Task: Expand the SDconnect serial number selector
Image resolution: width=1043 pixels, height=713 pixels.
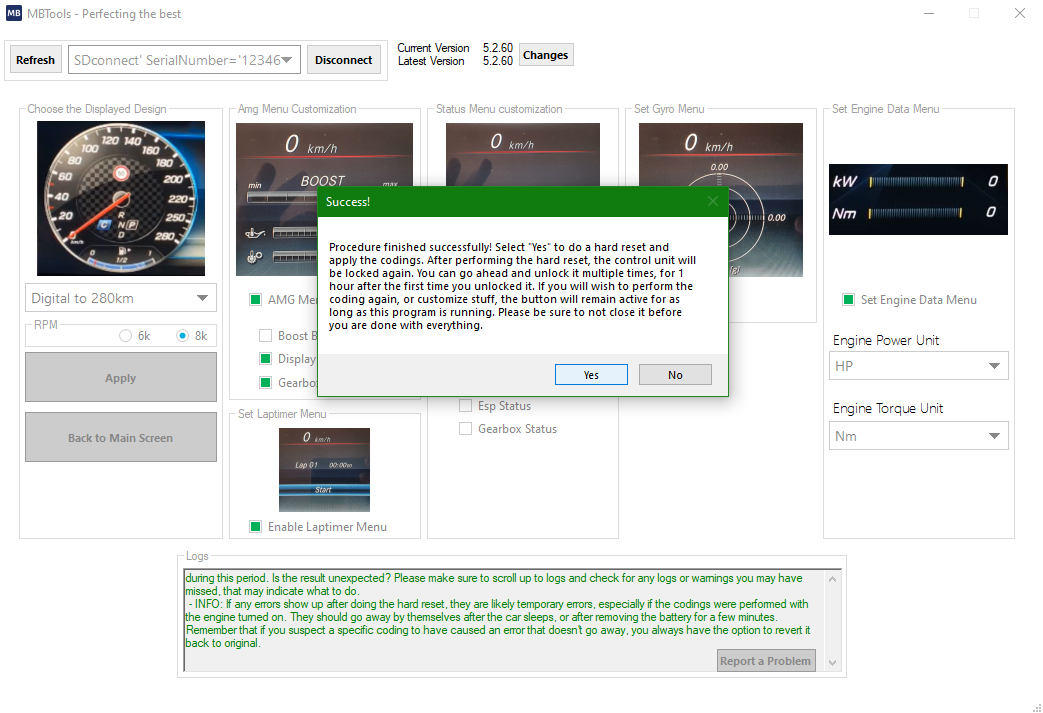Action: 290,59
